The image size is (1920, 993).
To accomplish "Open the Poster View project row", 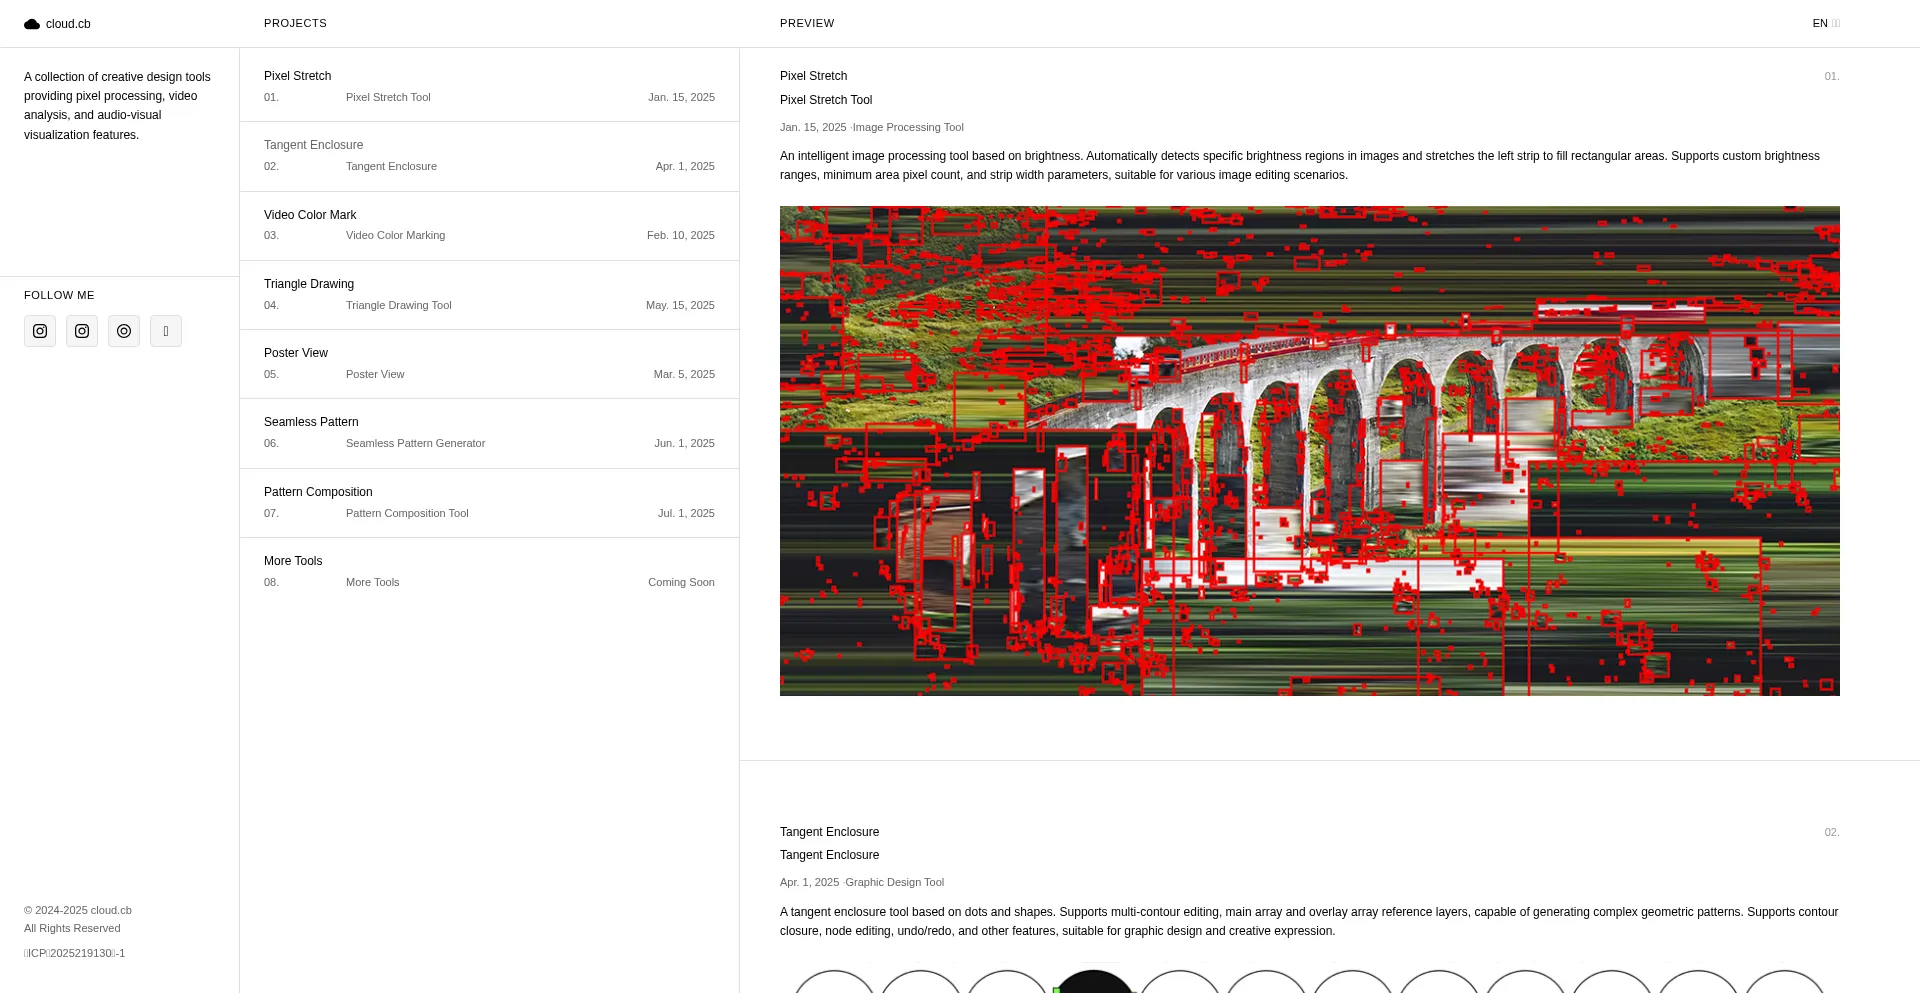I will pyautogui.click(x=489, y=363).
